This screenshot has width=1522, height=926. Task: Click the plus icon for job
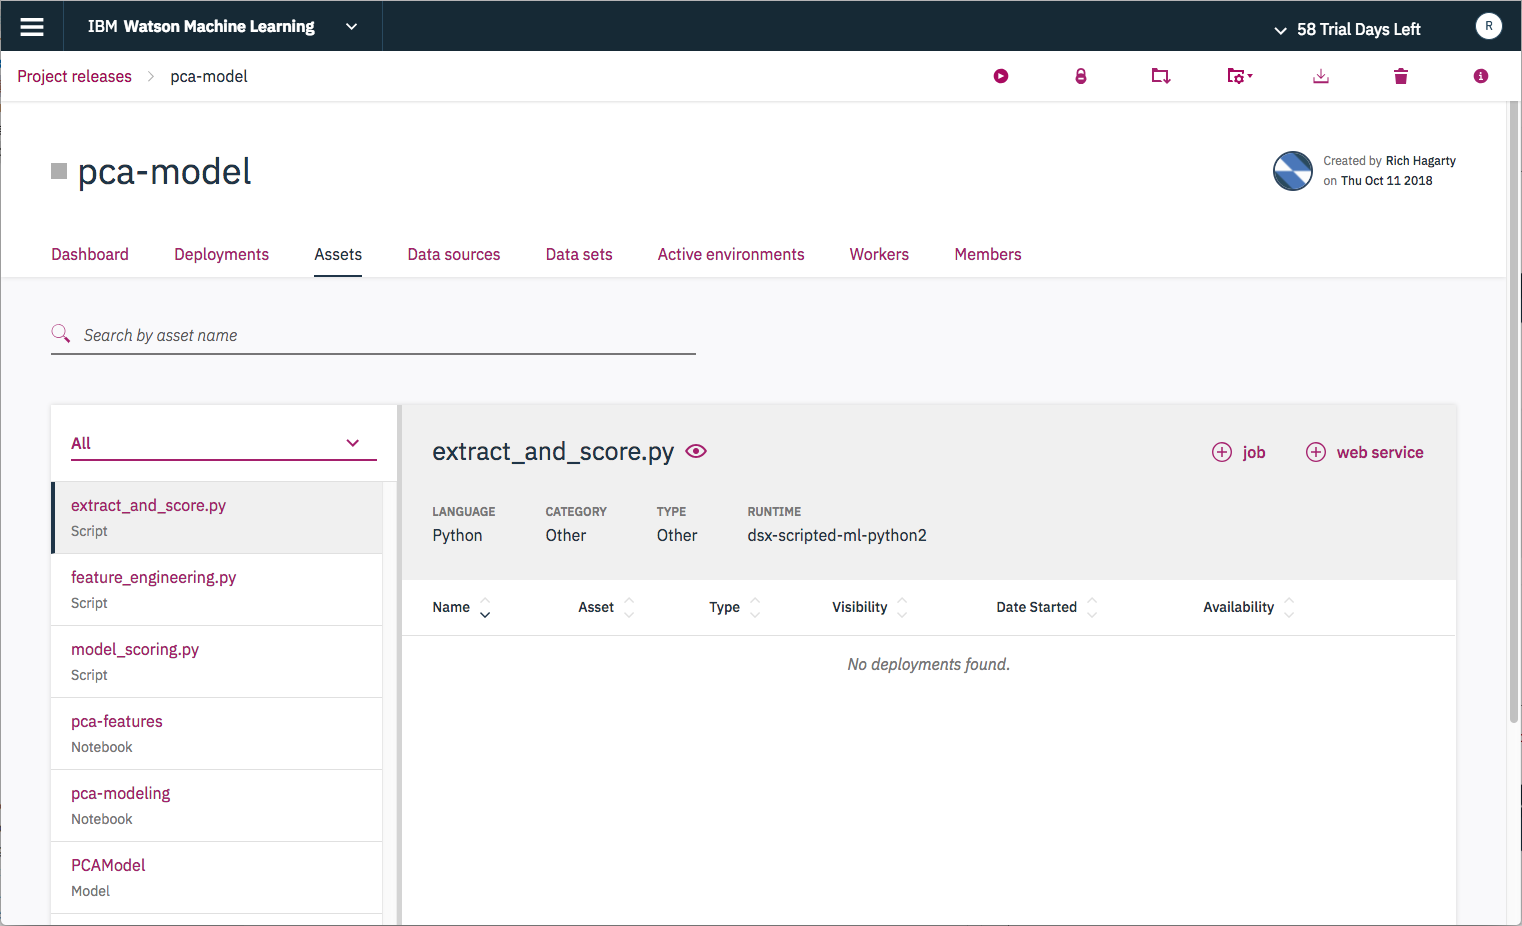pos(1222,452)
